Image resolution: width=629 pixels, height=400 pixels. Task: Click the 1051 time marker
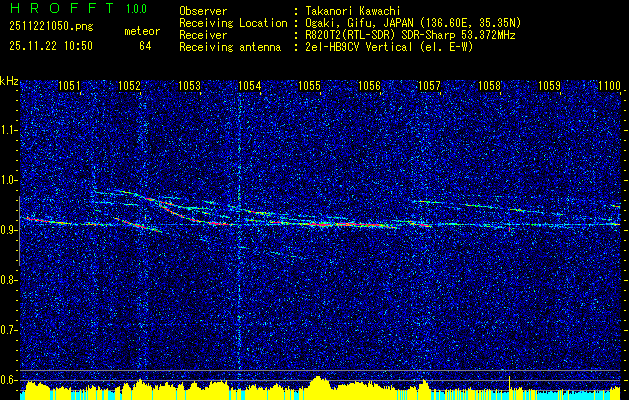click(69, 85)
